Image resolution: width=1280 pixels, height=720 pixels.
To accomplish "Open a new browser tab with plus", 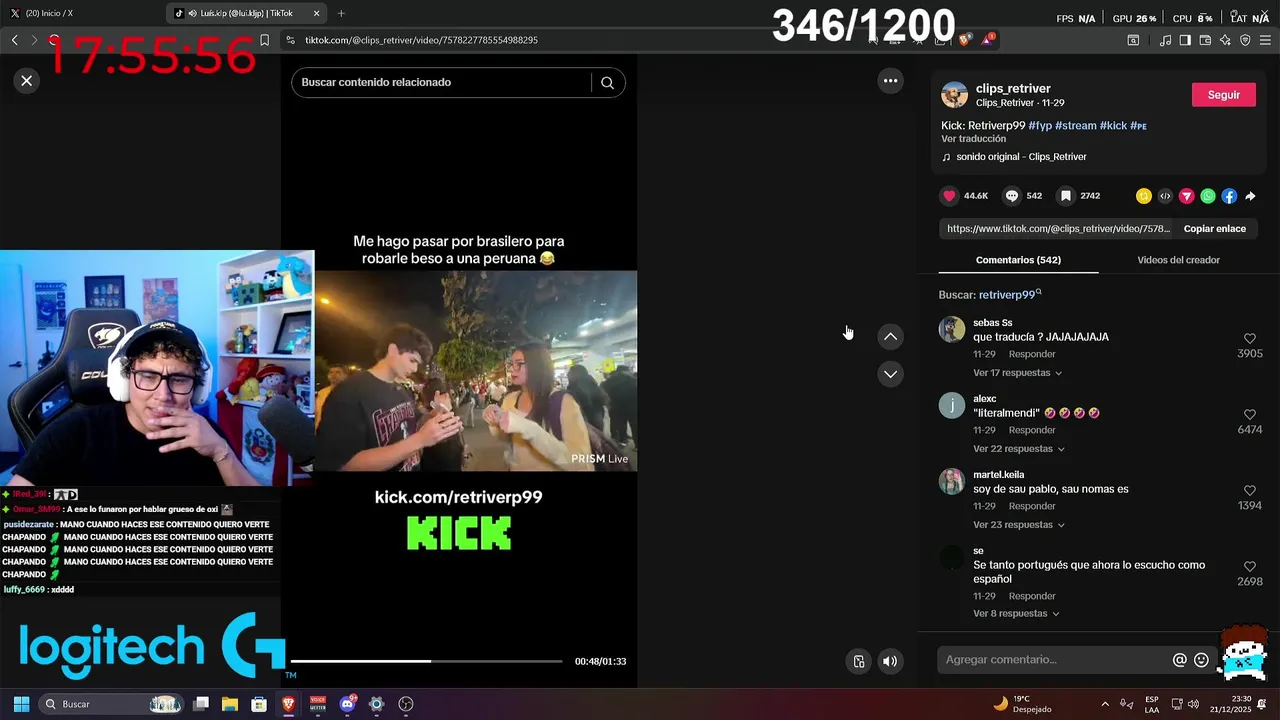I will [x=341, y=13].
